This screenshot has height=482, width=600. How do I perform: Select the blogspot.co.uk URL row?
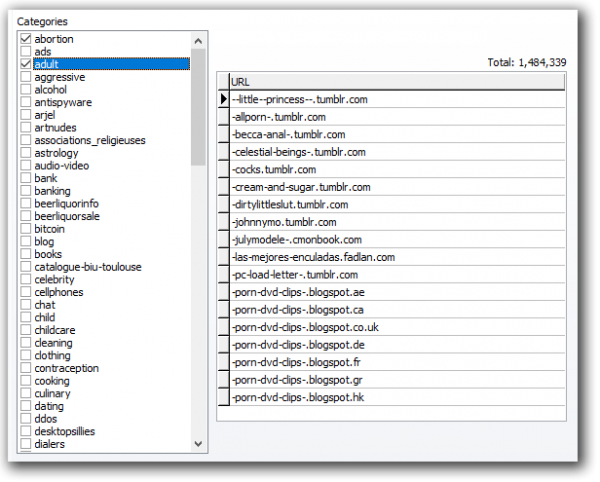pos(397,327)
